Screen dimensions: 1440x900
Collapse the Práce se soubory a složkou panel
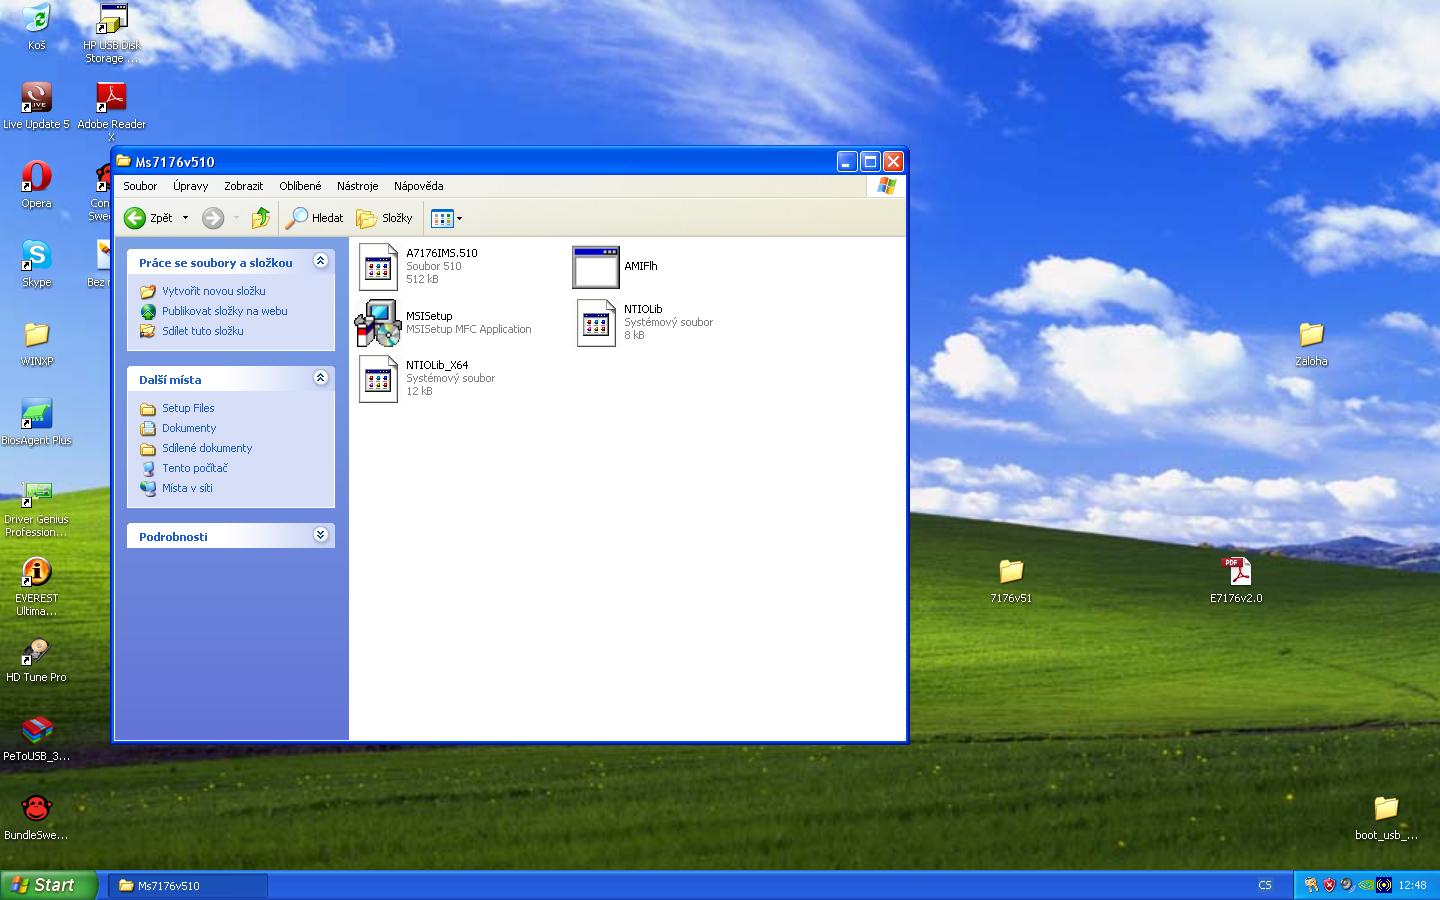[x=320, y=261]
